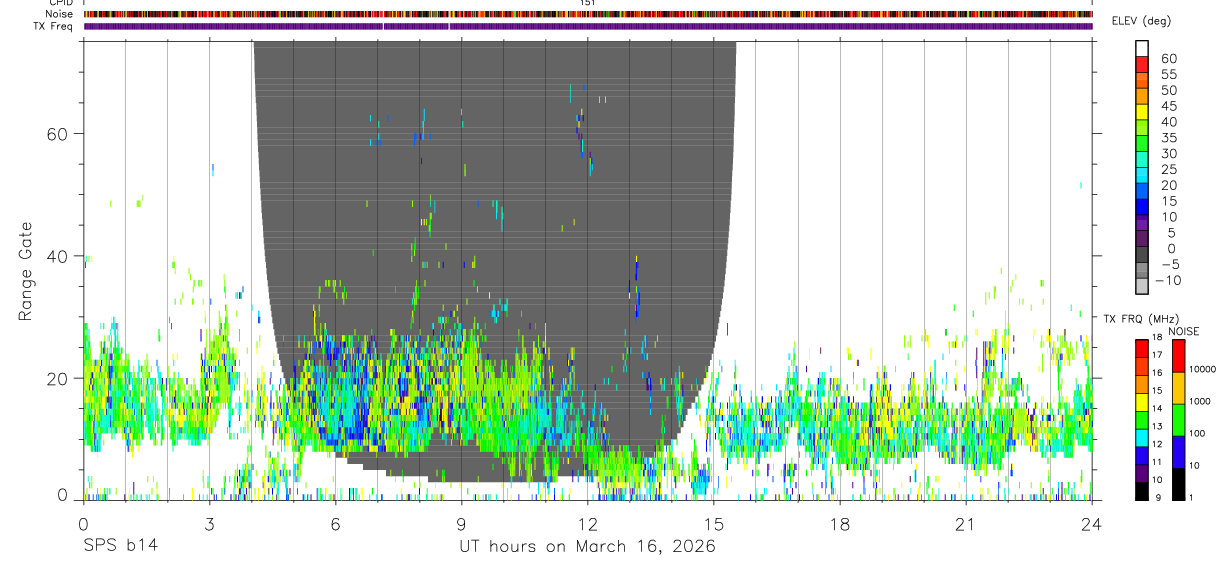Click the '35' label in ELEV legend

(x=1168, y=138)
